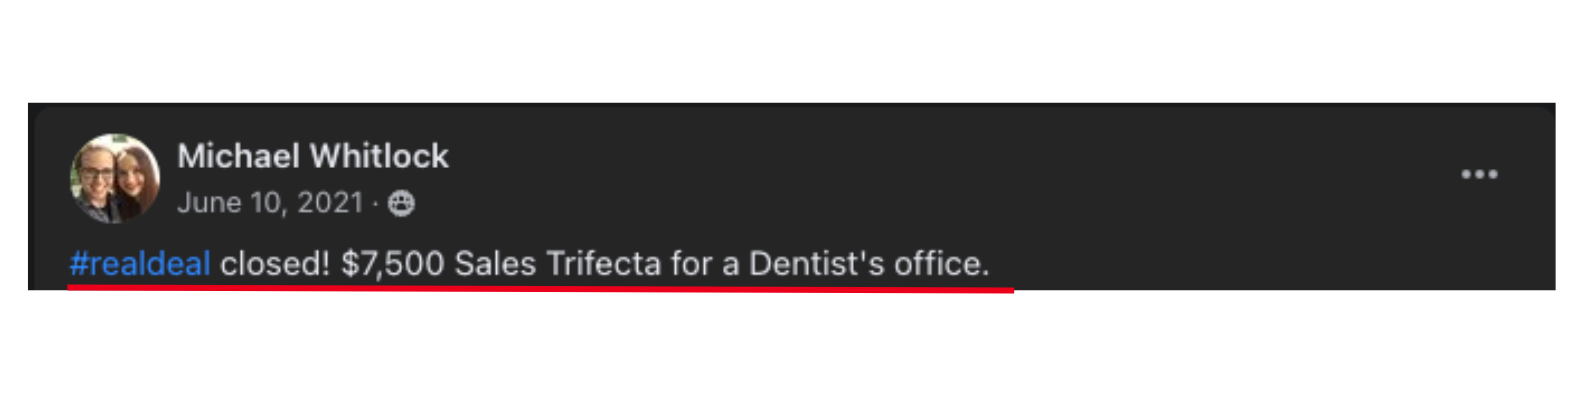Image resolution: width=1584 pixels, height=396 pixels.
Task: Open the Michael Whitlock profile name link
Action: click(313, 156)
